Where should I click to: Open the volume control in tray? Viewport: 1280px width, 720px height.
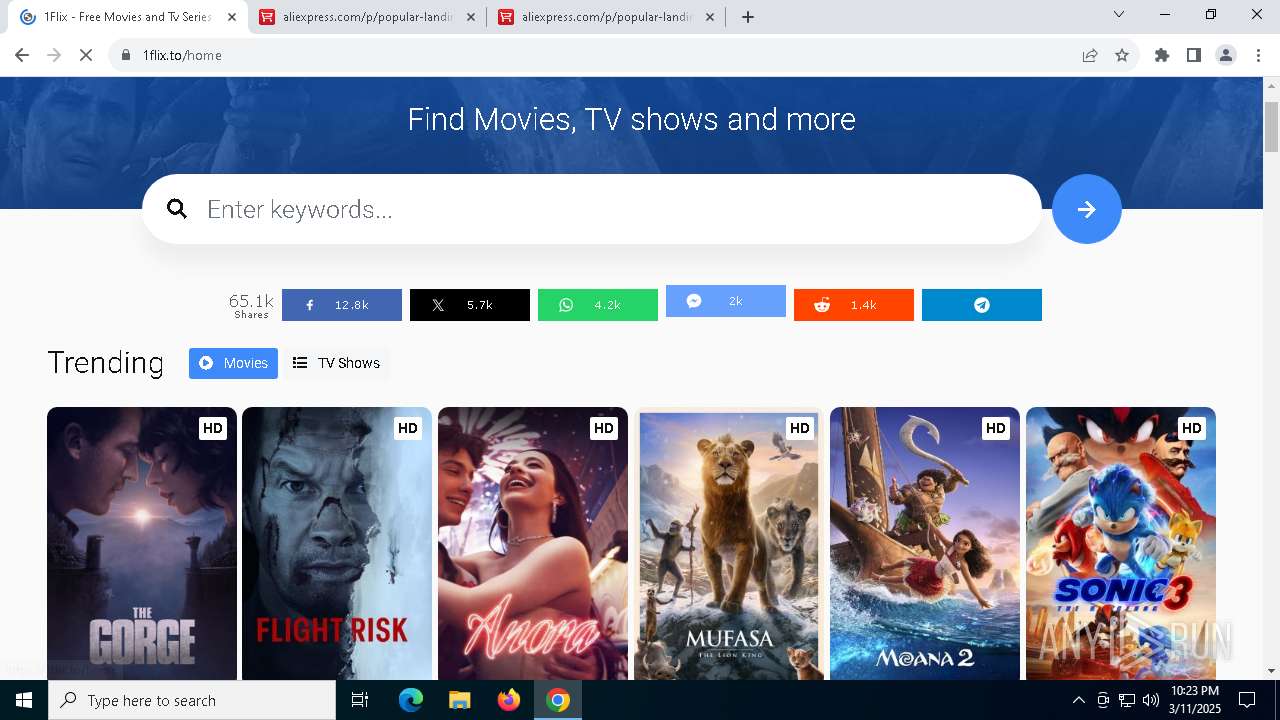click(x=1151, y=700)
